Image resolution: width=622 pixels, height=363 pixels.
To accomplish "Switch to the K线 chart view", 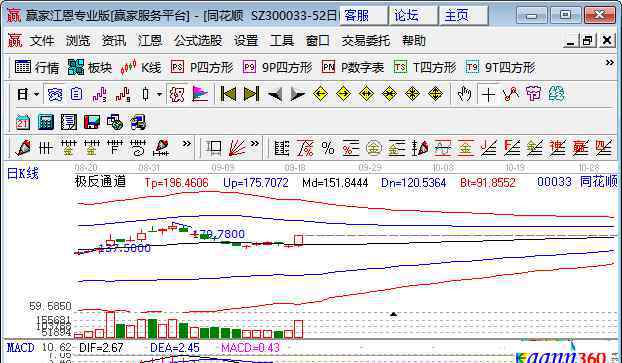I will (140, 67).
